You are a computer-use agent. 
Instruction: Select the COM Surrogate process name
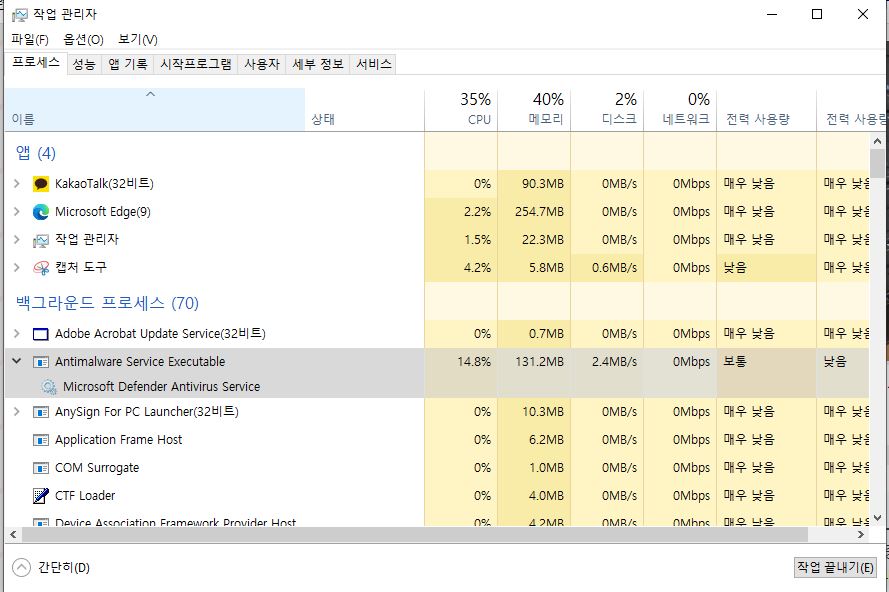coord(97,468)
